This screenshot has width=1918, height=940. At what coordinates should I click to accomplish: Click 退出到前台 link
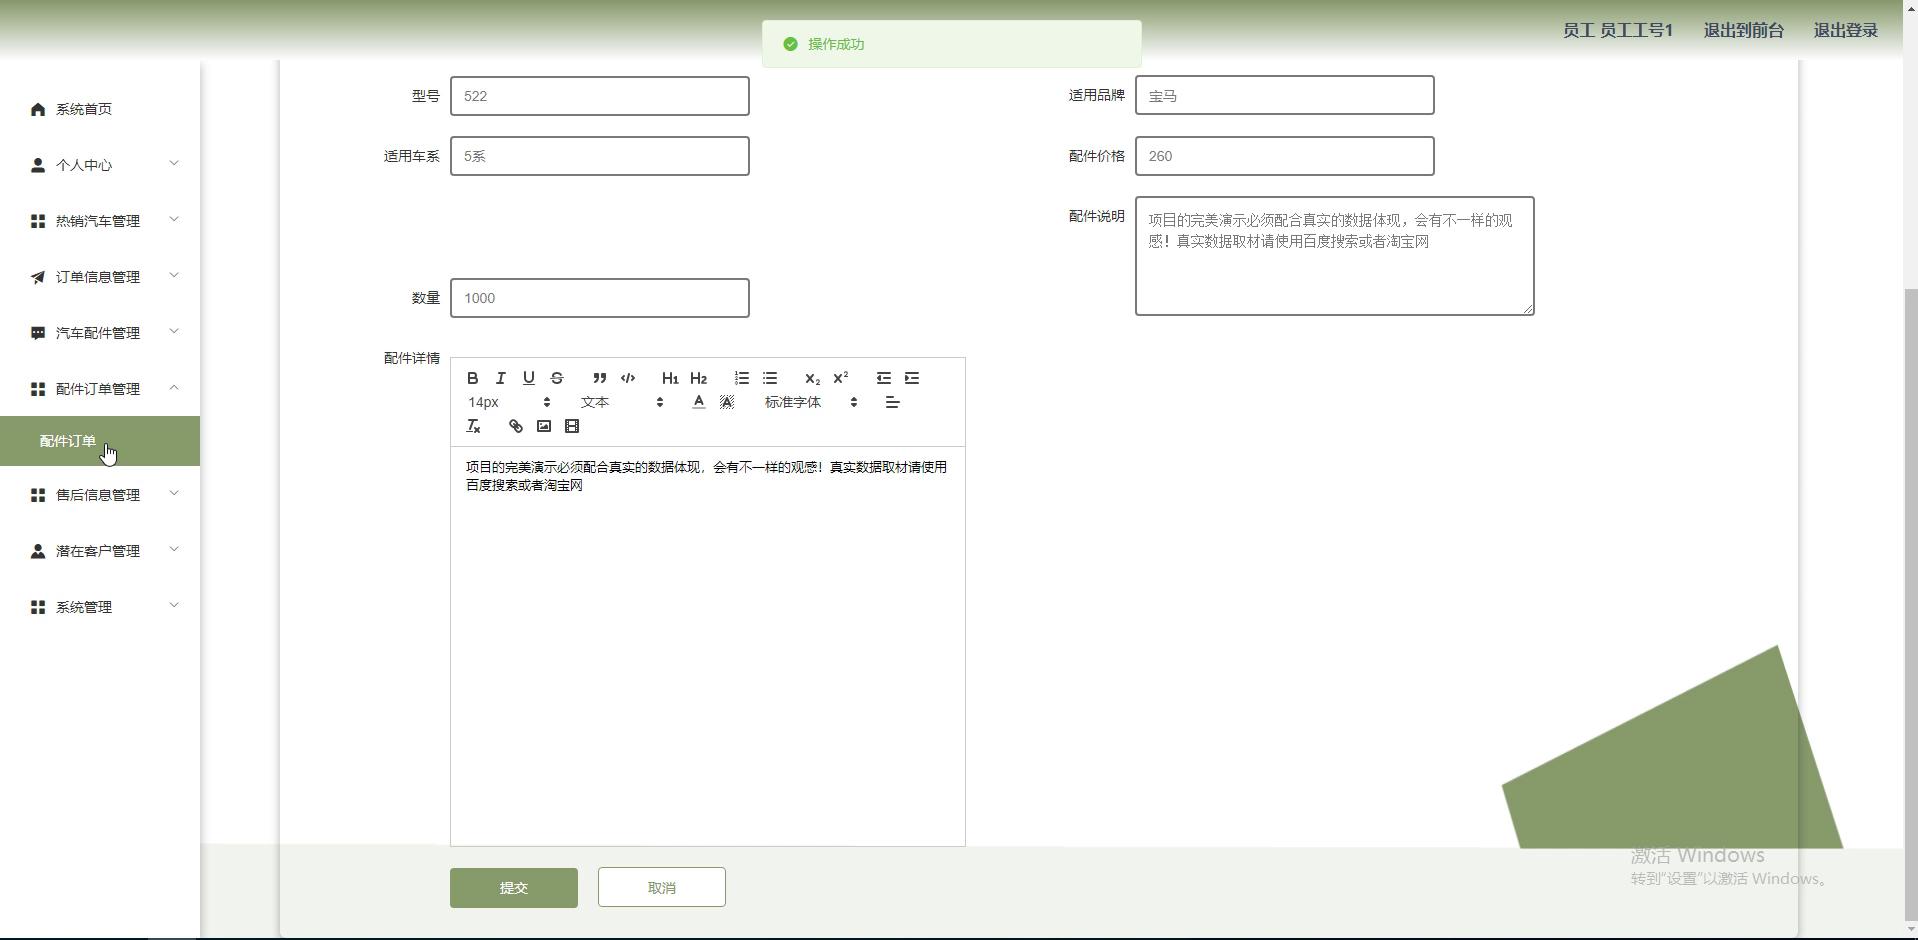[1744, 30]
